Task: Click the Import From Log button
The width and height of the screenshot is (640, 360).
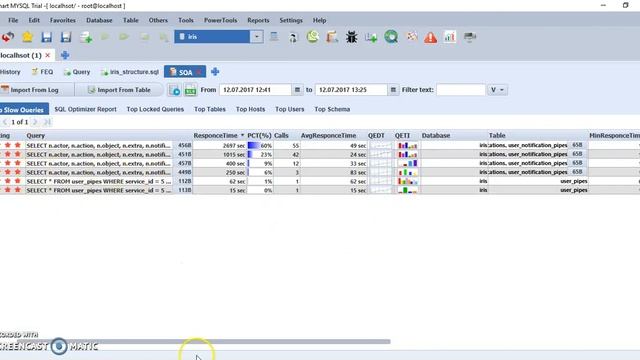Action: (34, 90)
